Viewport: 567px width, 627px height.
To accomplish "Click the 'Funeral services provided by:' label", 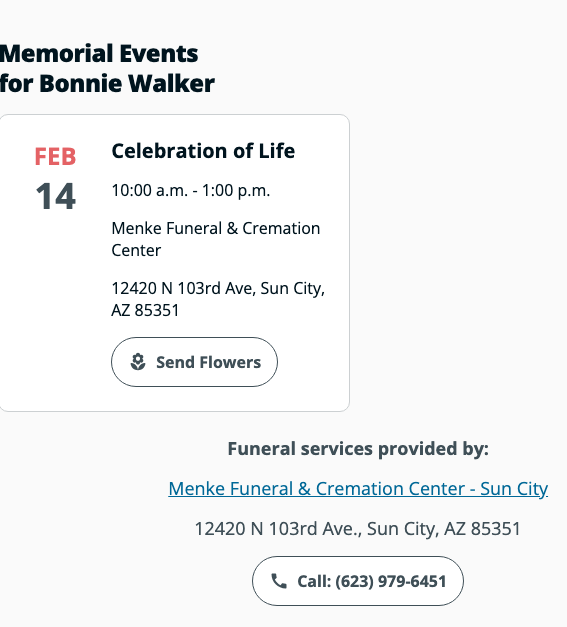I will point(358,449).
